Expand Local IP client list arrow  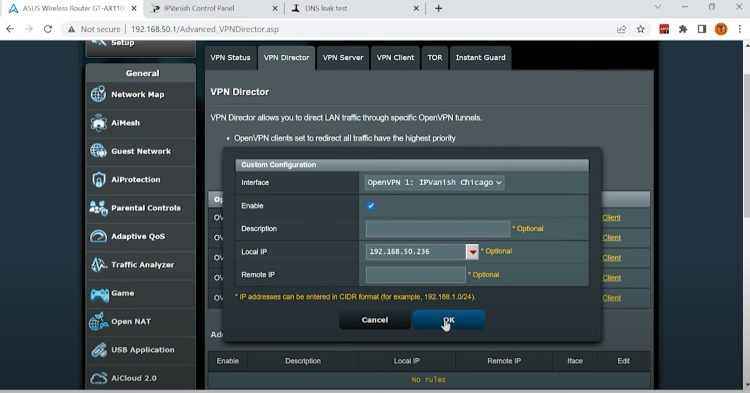472,252
